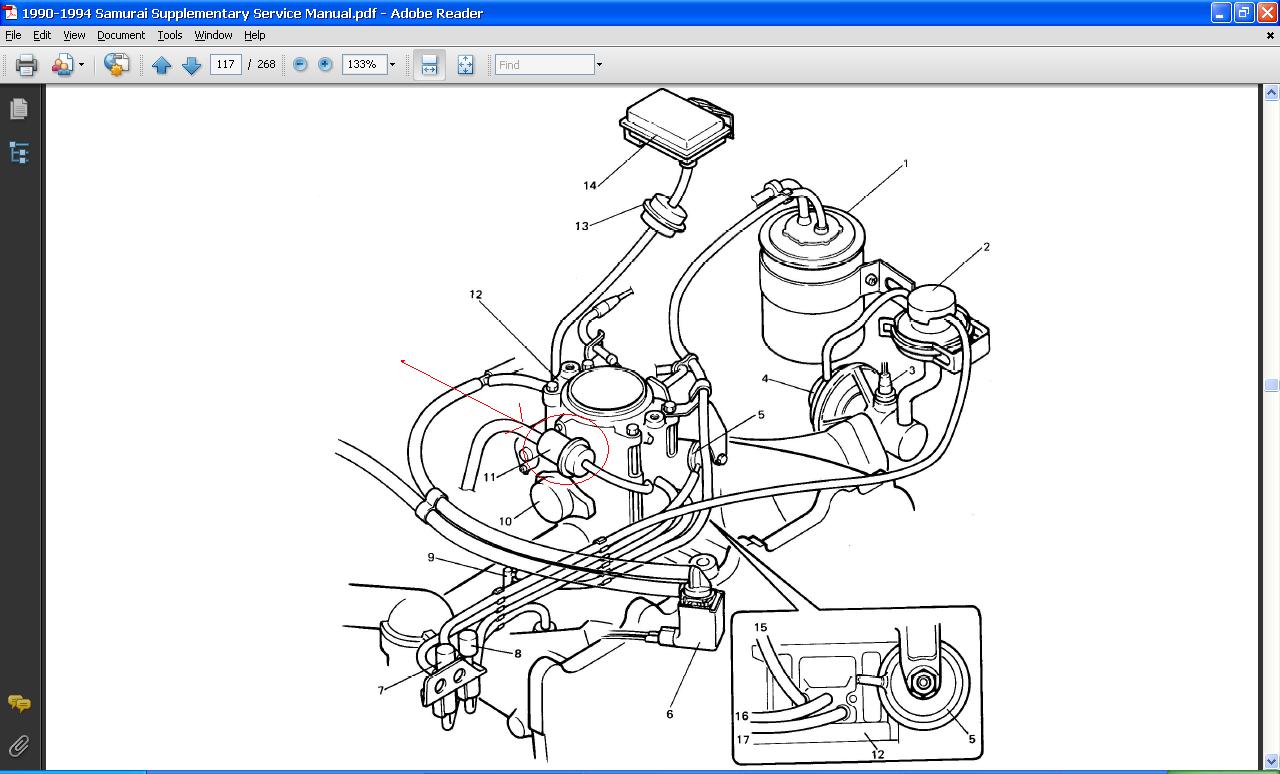Click the zoom in plus button
This screenshot has height=774, width=1280.
325,65
